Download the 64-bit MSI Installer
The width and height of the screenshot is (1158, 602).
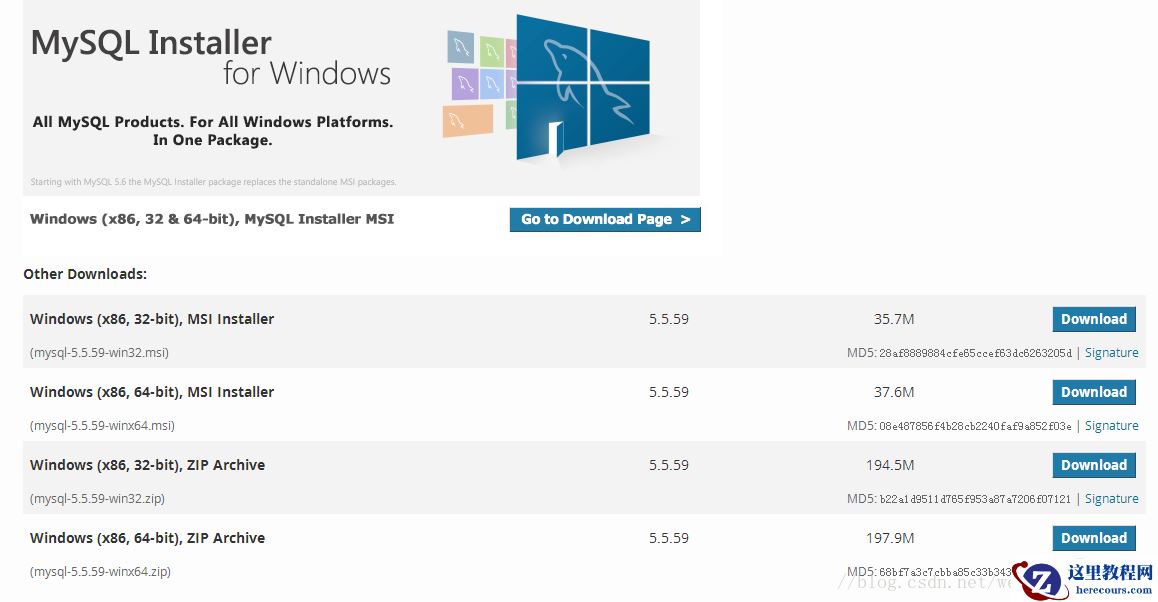[x=1093, y=392]
